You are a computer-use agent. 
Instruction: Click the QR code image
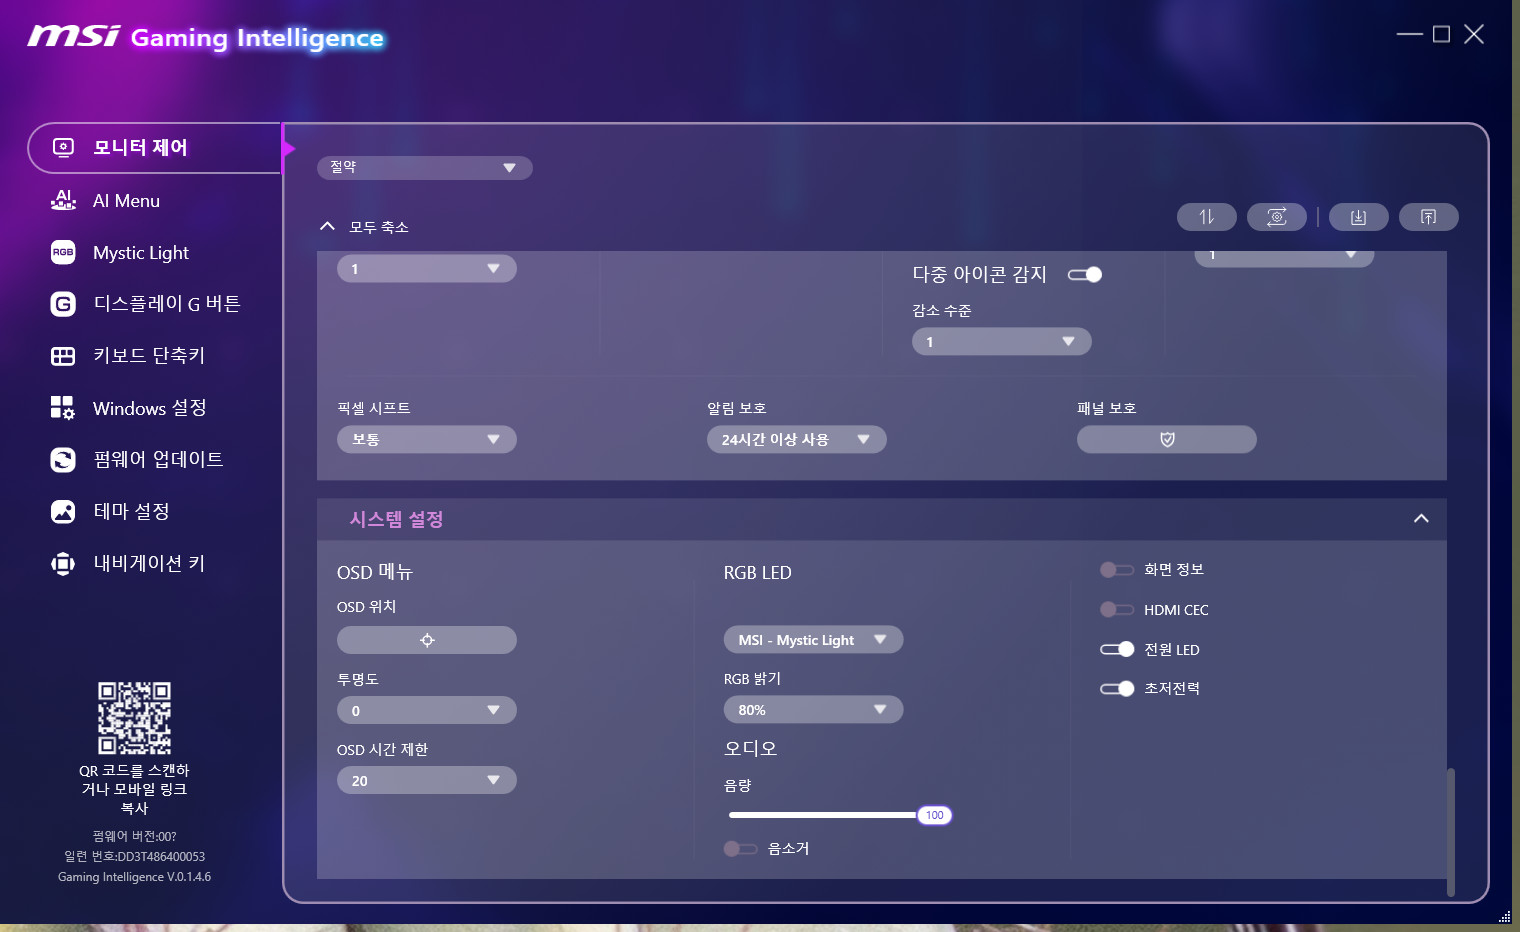point(134,718)
